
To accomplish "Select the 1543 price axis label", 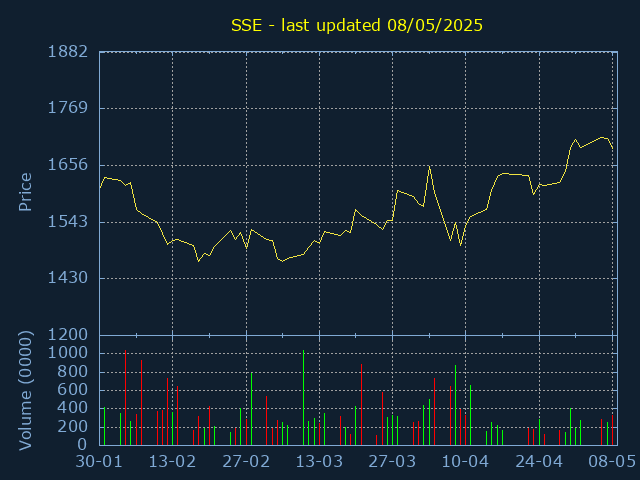I will [x=68, y=222].
